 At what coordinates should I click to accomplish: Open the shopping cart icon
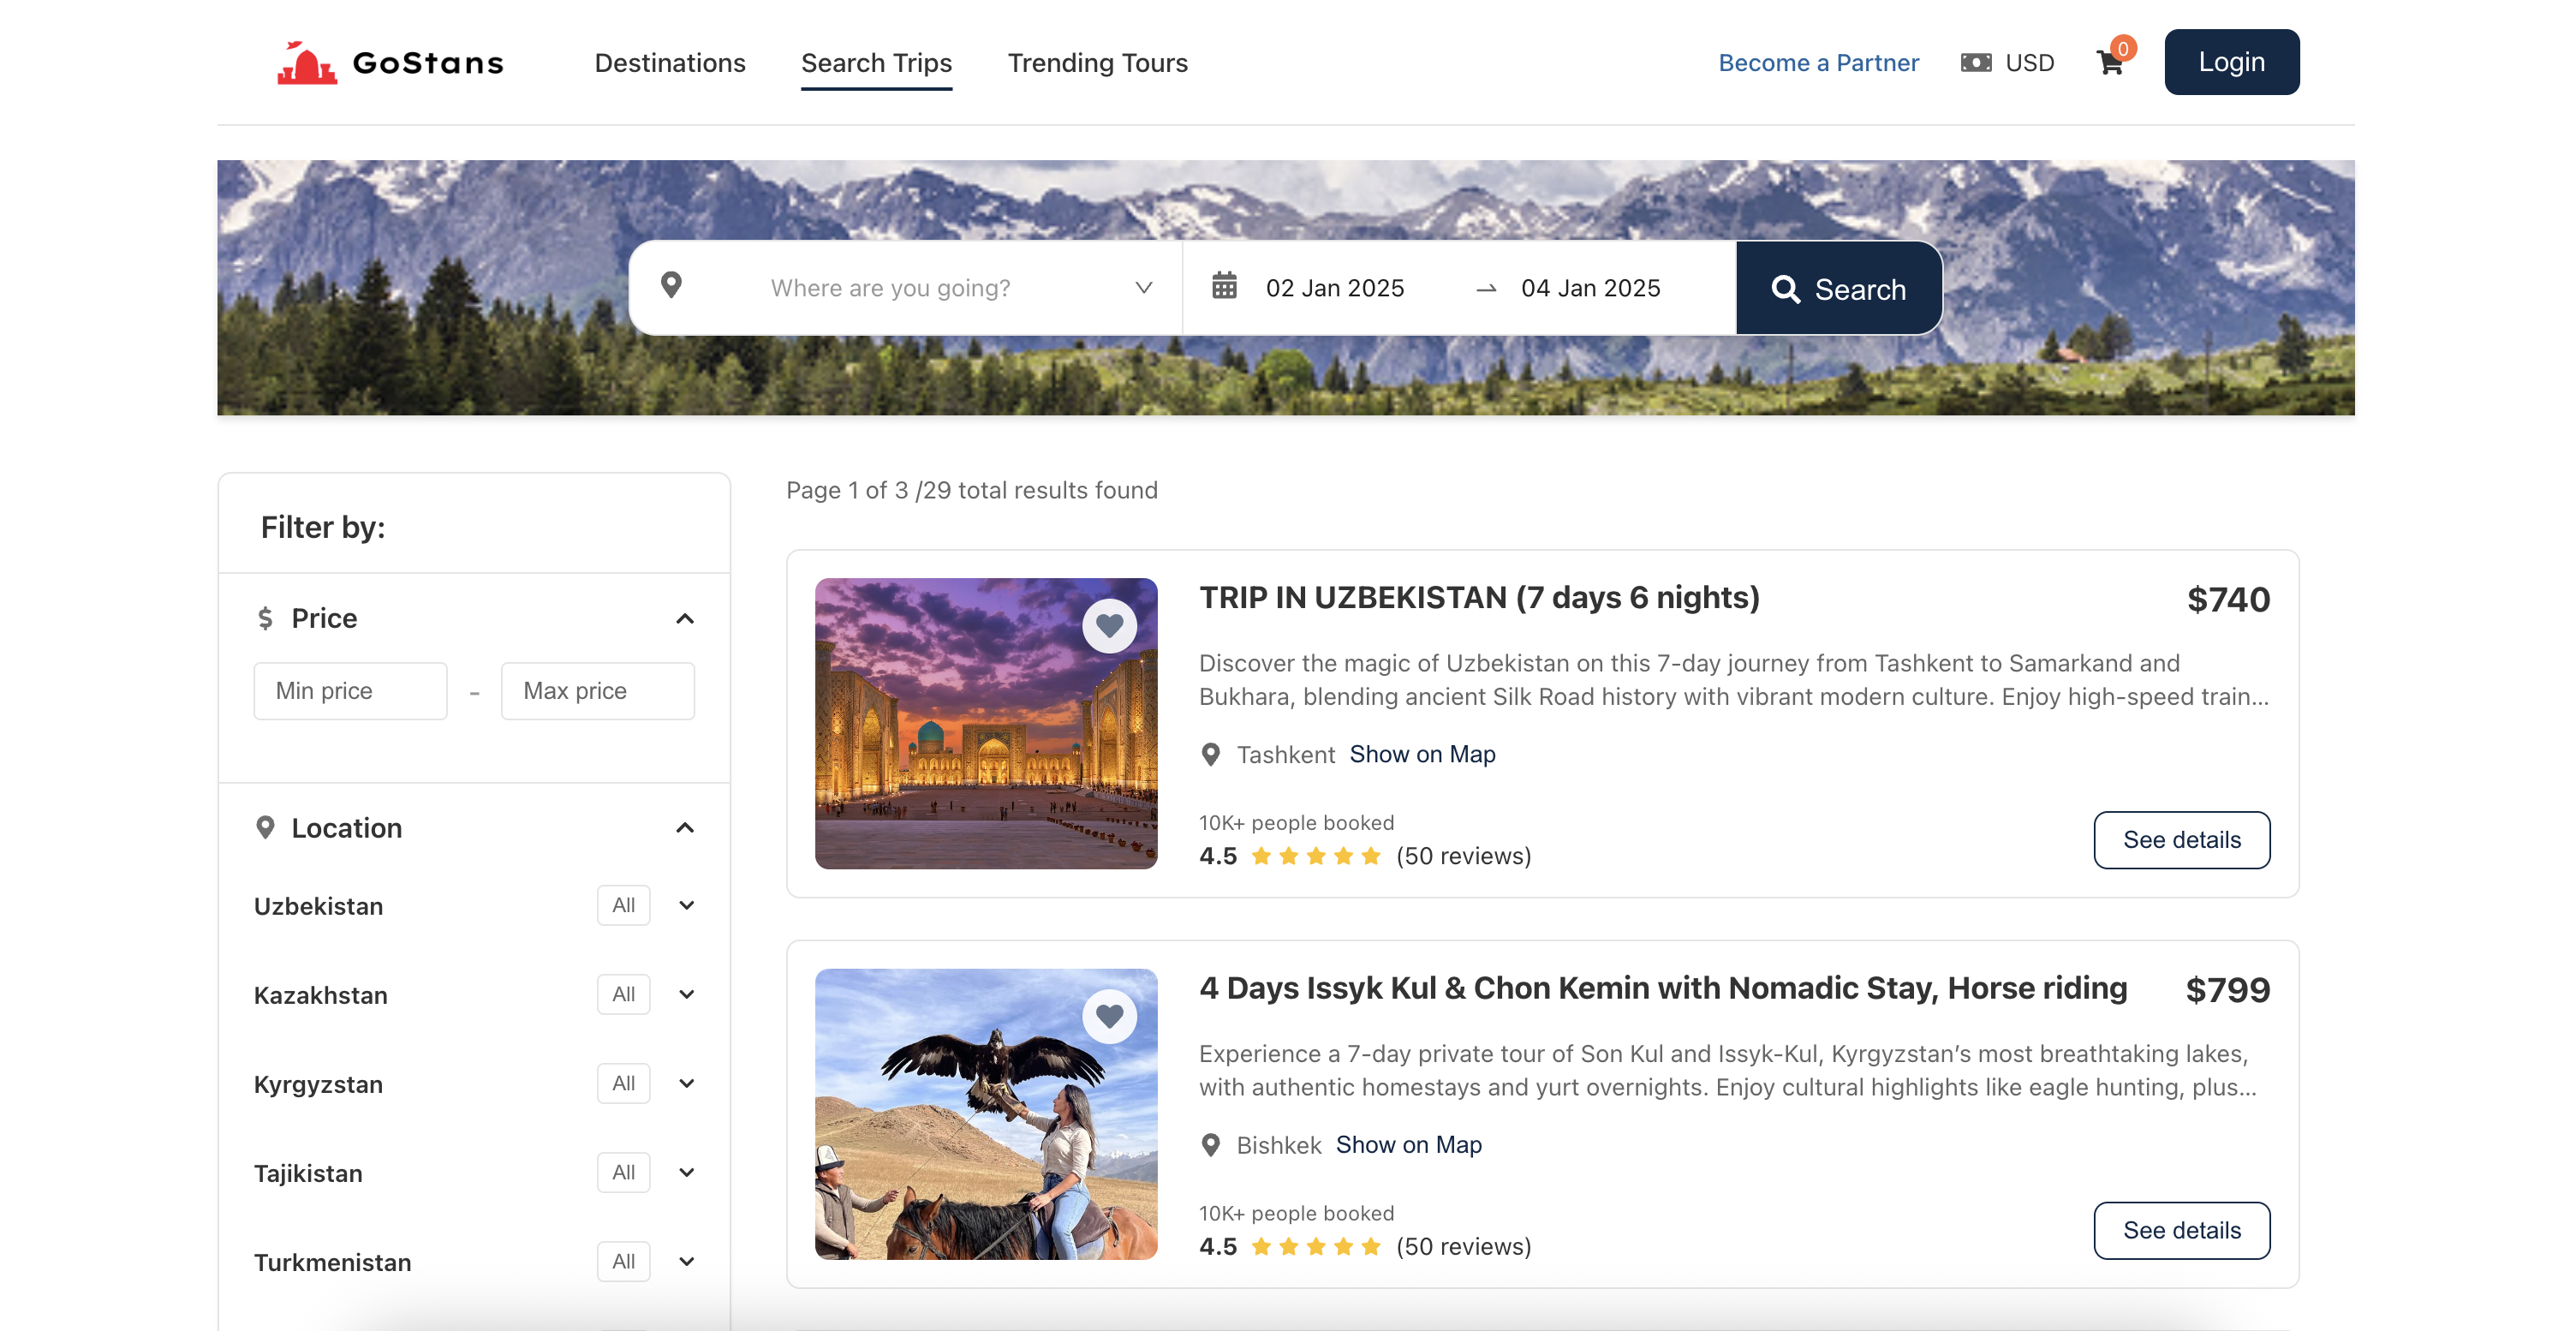[2109, 63]
